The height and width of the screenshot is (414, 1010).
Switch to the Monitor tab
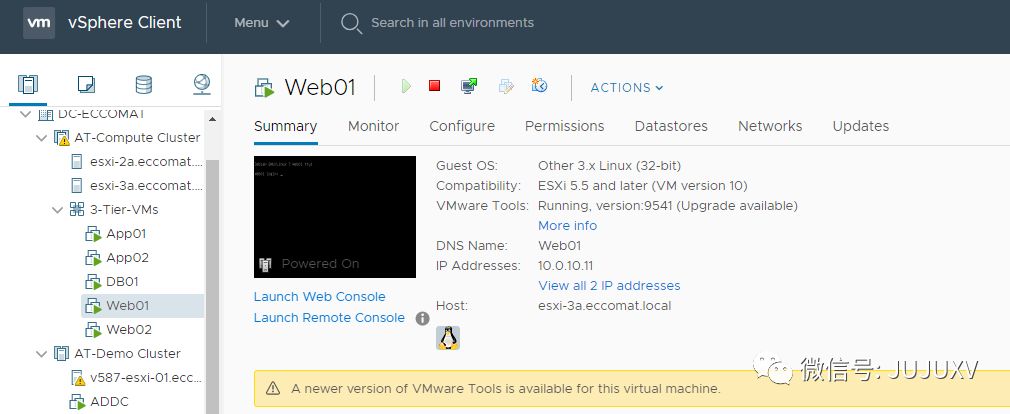point(373,126)
